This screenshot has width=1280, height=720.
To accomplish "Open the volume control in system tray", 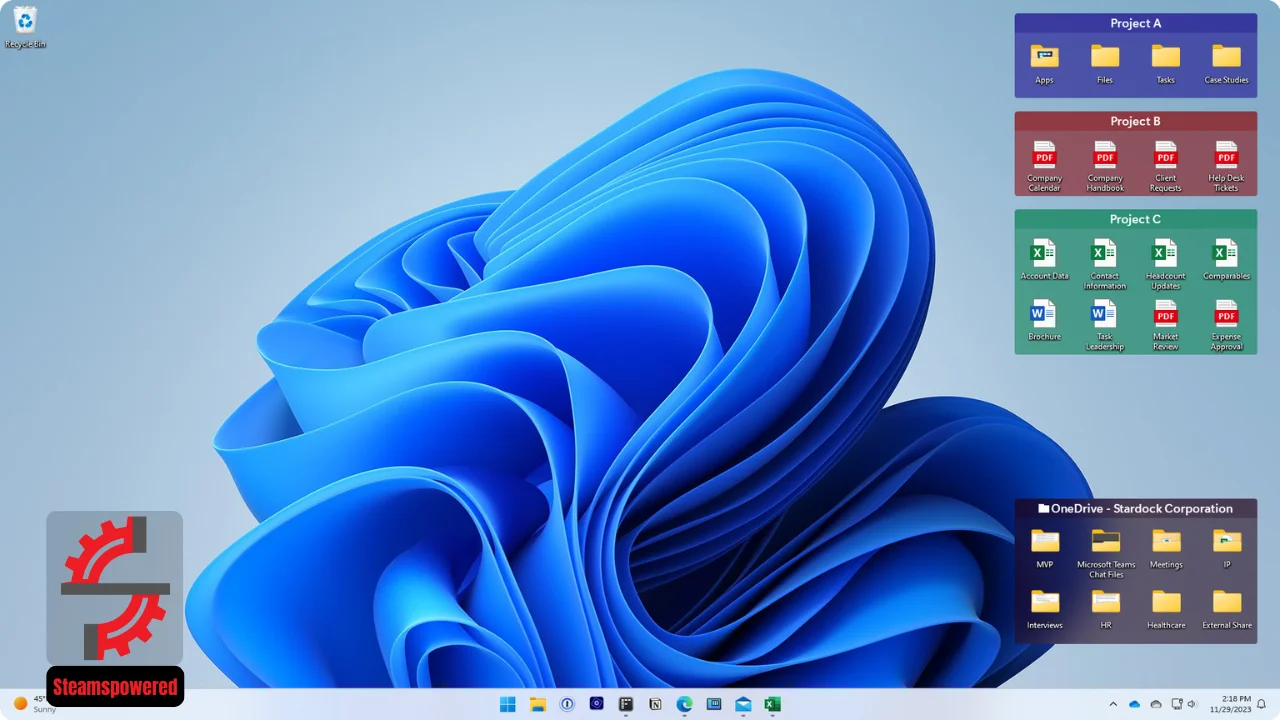I will tap(1191, 704).
